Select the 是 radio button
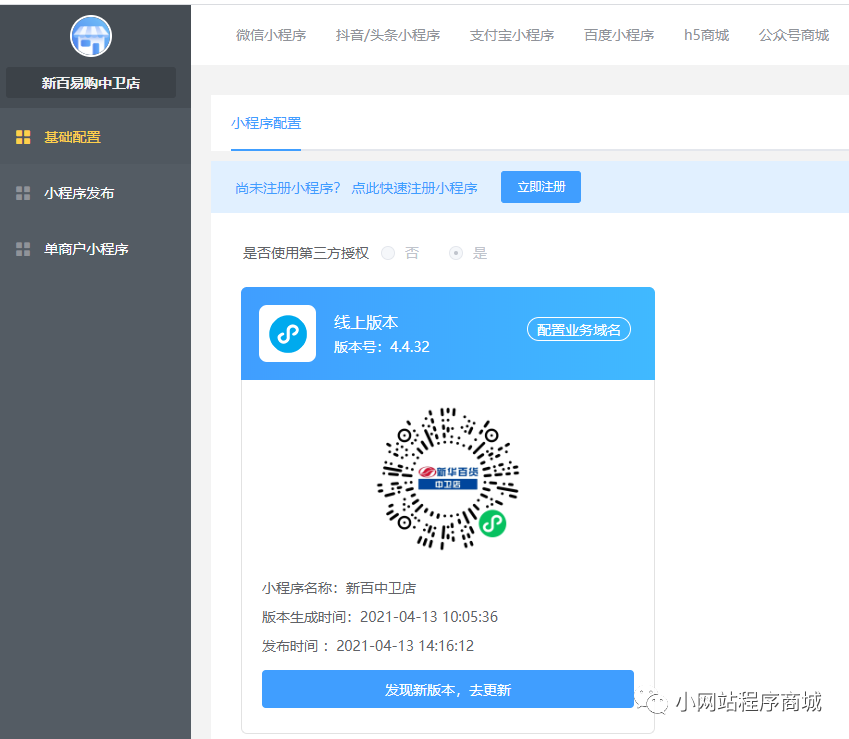Viewport: 849px width, 739px height. (x=456, y=253)
